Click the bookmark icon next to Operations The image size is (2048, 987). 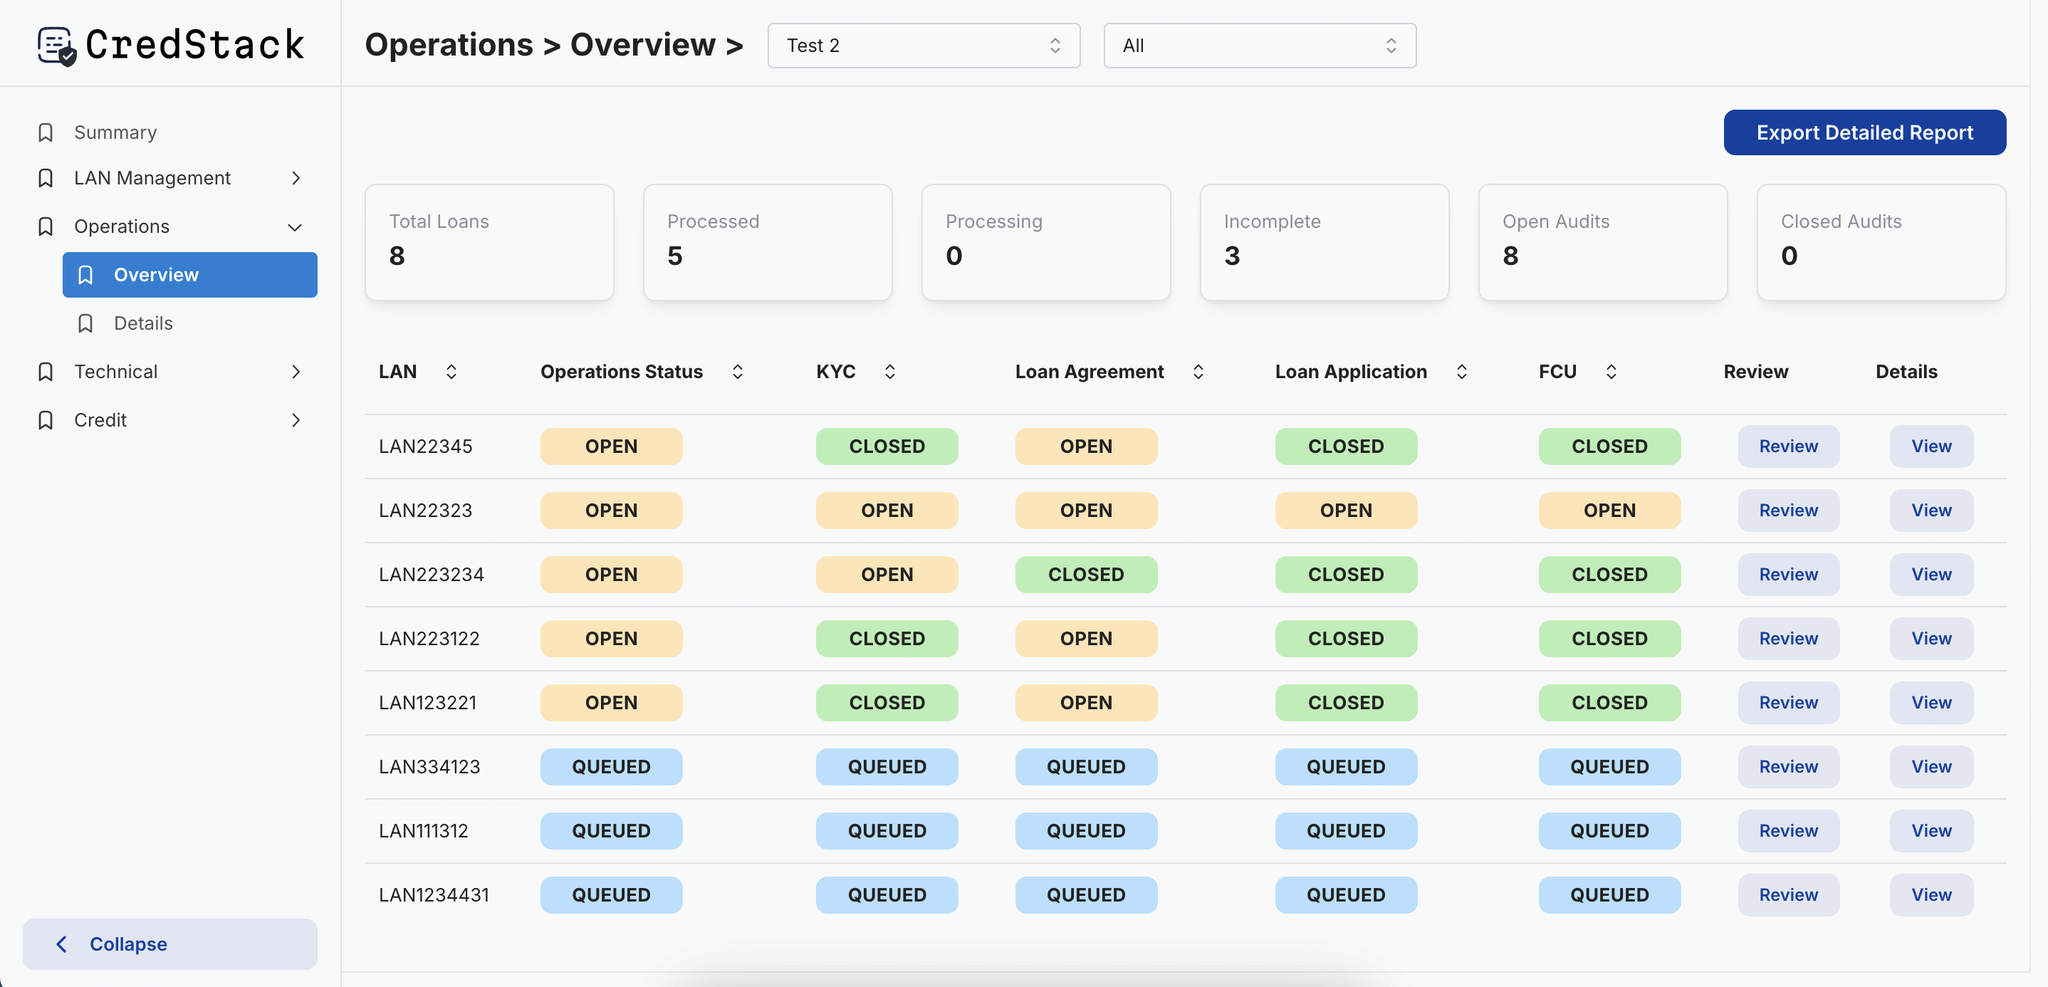click(x=45, y=226)
